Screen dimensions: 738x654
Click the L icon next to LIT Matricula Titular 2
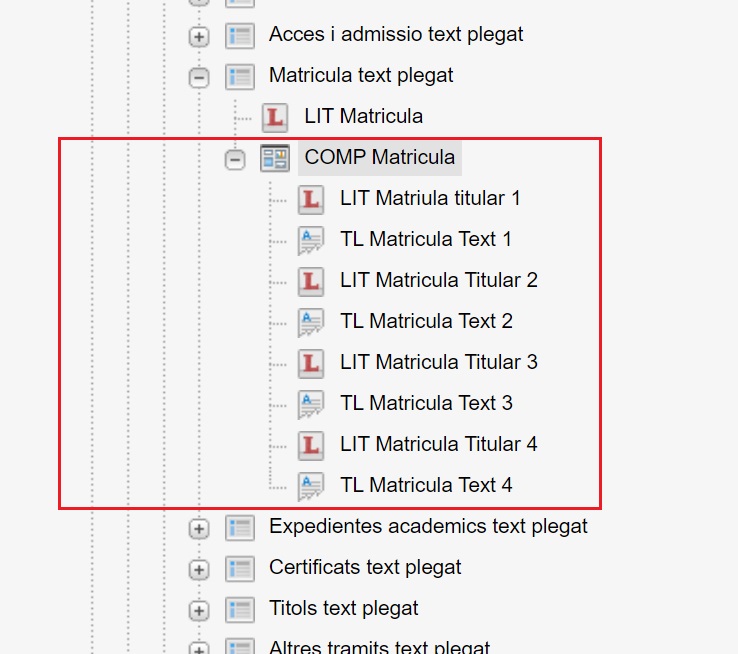tap(311, 281)
